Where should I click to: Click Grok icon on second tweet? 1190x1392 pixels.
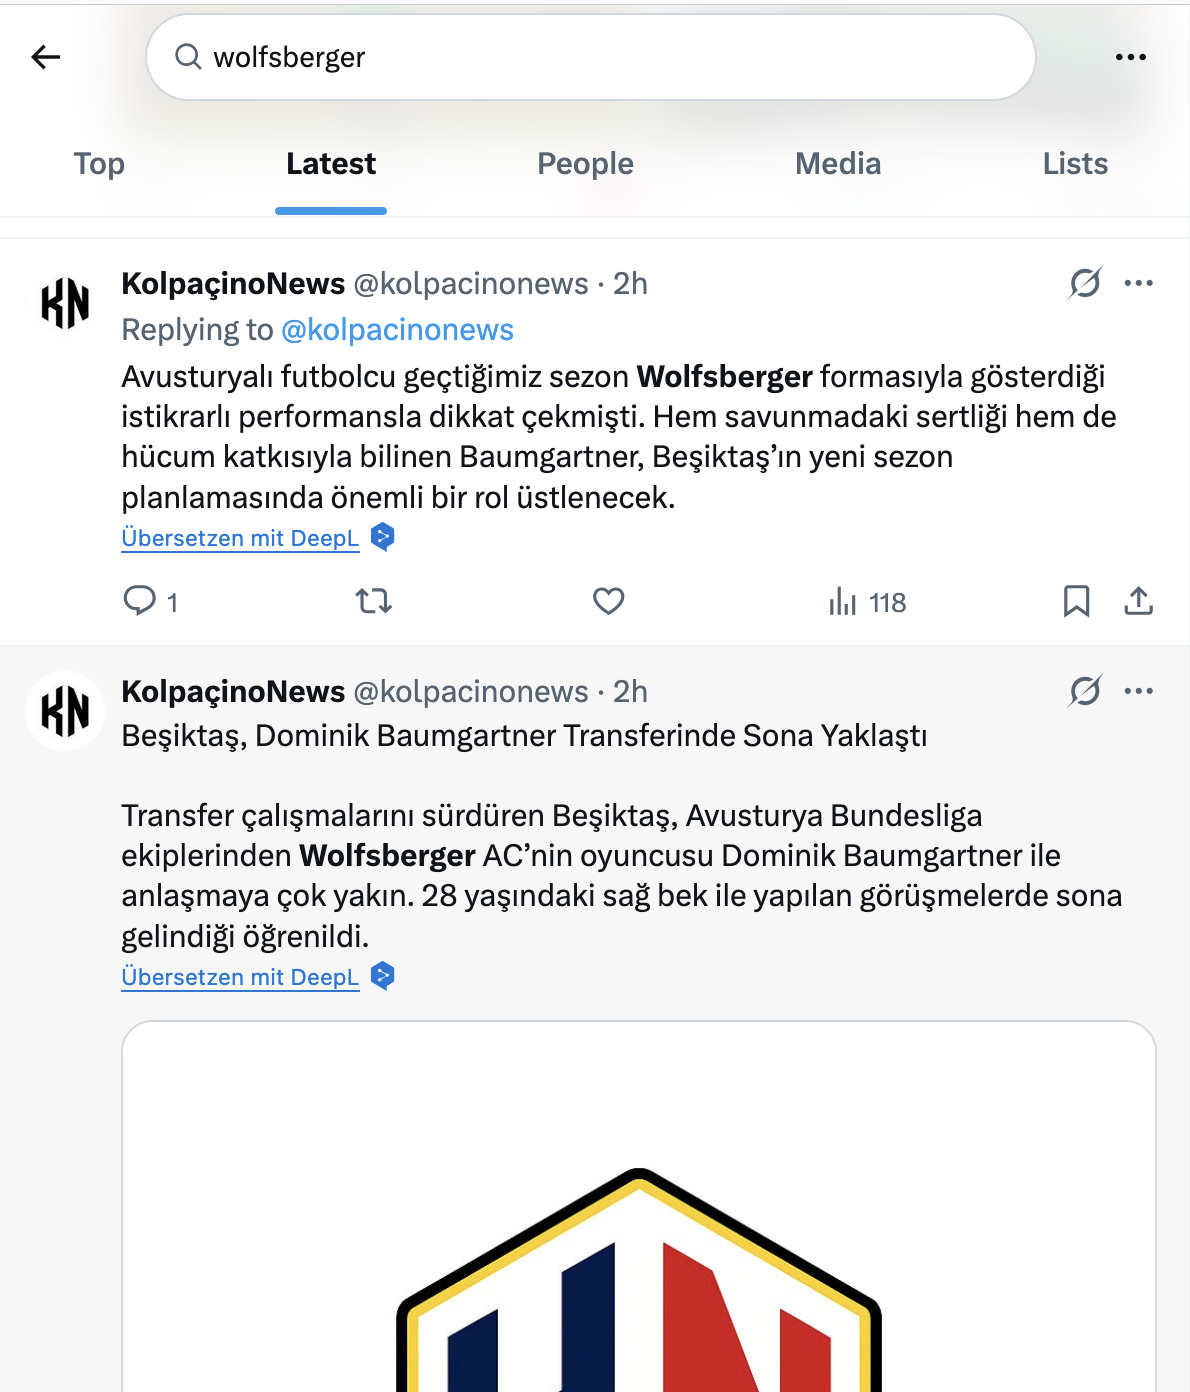click(x=1085, y=691)
